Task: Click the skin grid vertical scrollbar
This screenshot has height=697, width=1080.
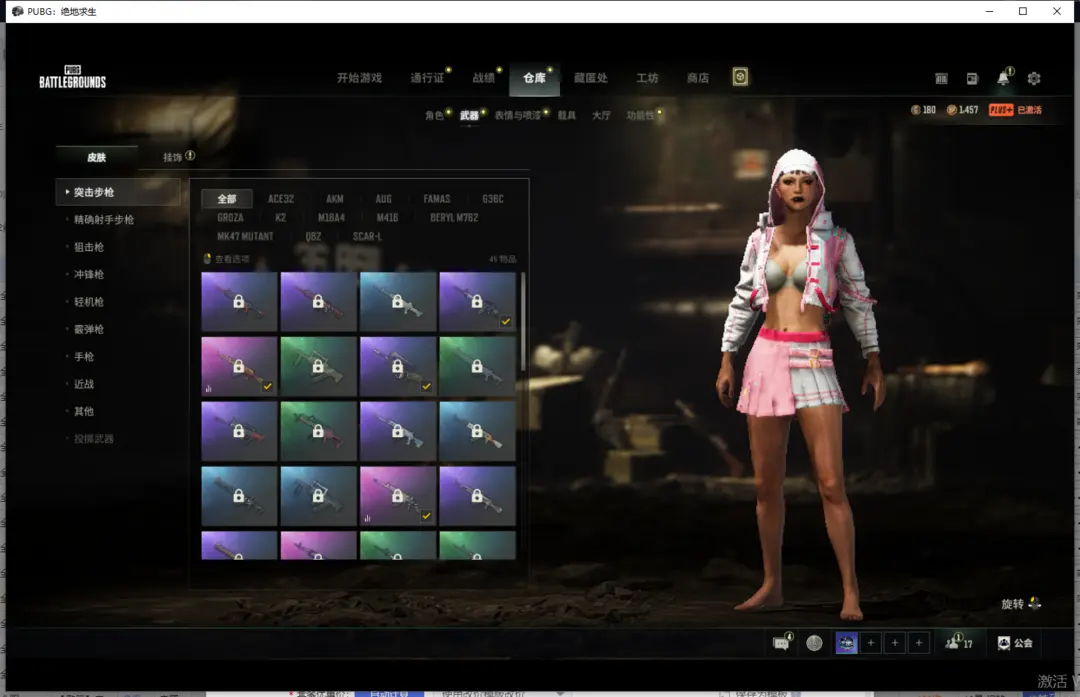Action: (x=523, y=322)
